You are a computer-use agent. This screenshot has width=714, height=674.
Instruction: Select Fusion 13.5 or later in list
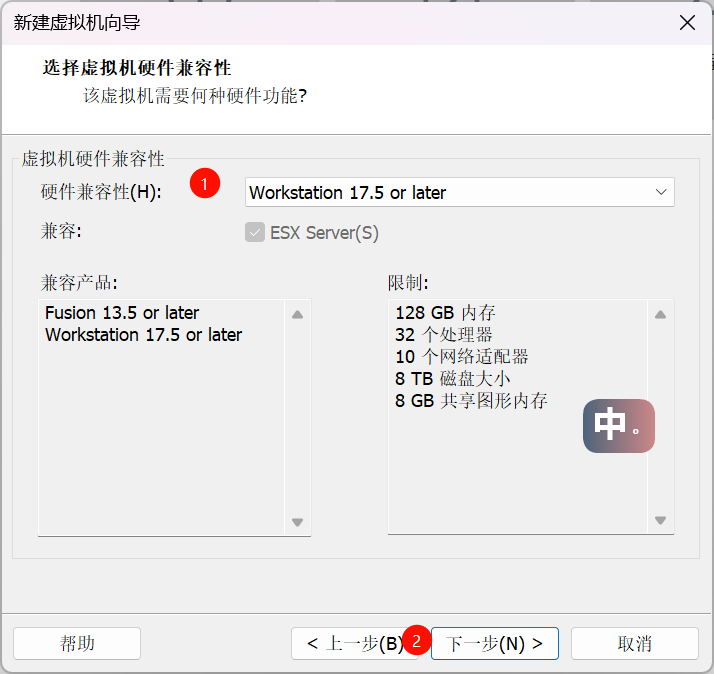(x=122, y=313)
